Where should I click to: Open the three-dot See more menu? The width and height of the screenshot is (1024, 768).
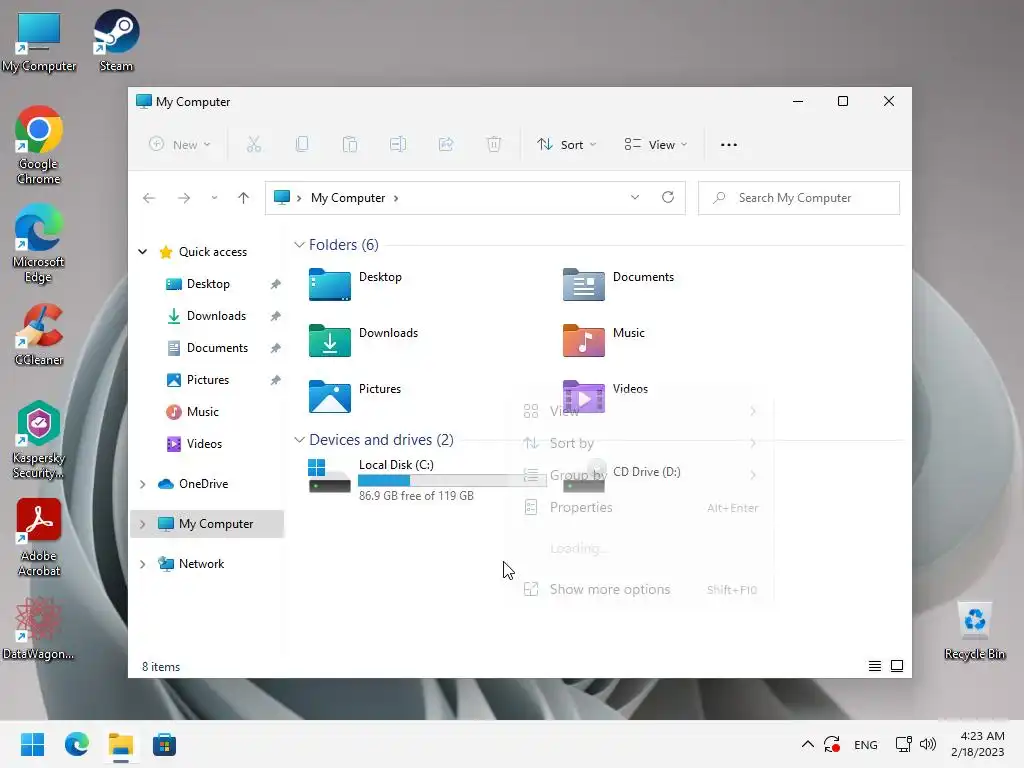[x=729, y=145]
